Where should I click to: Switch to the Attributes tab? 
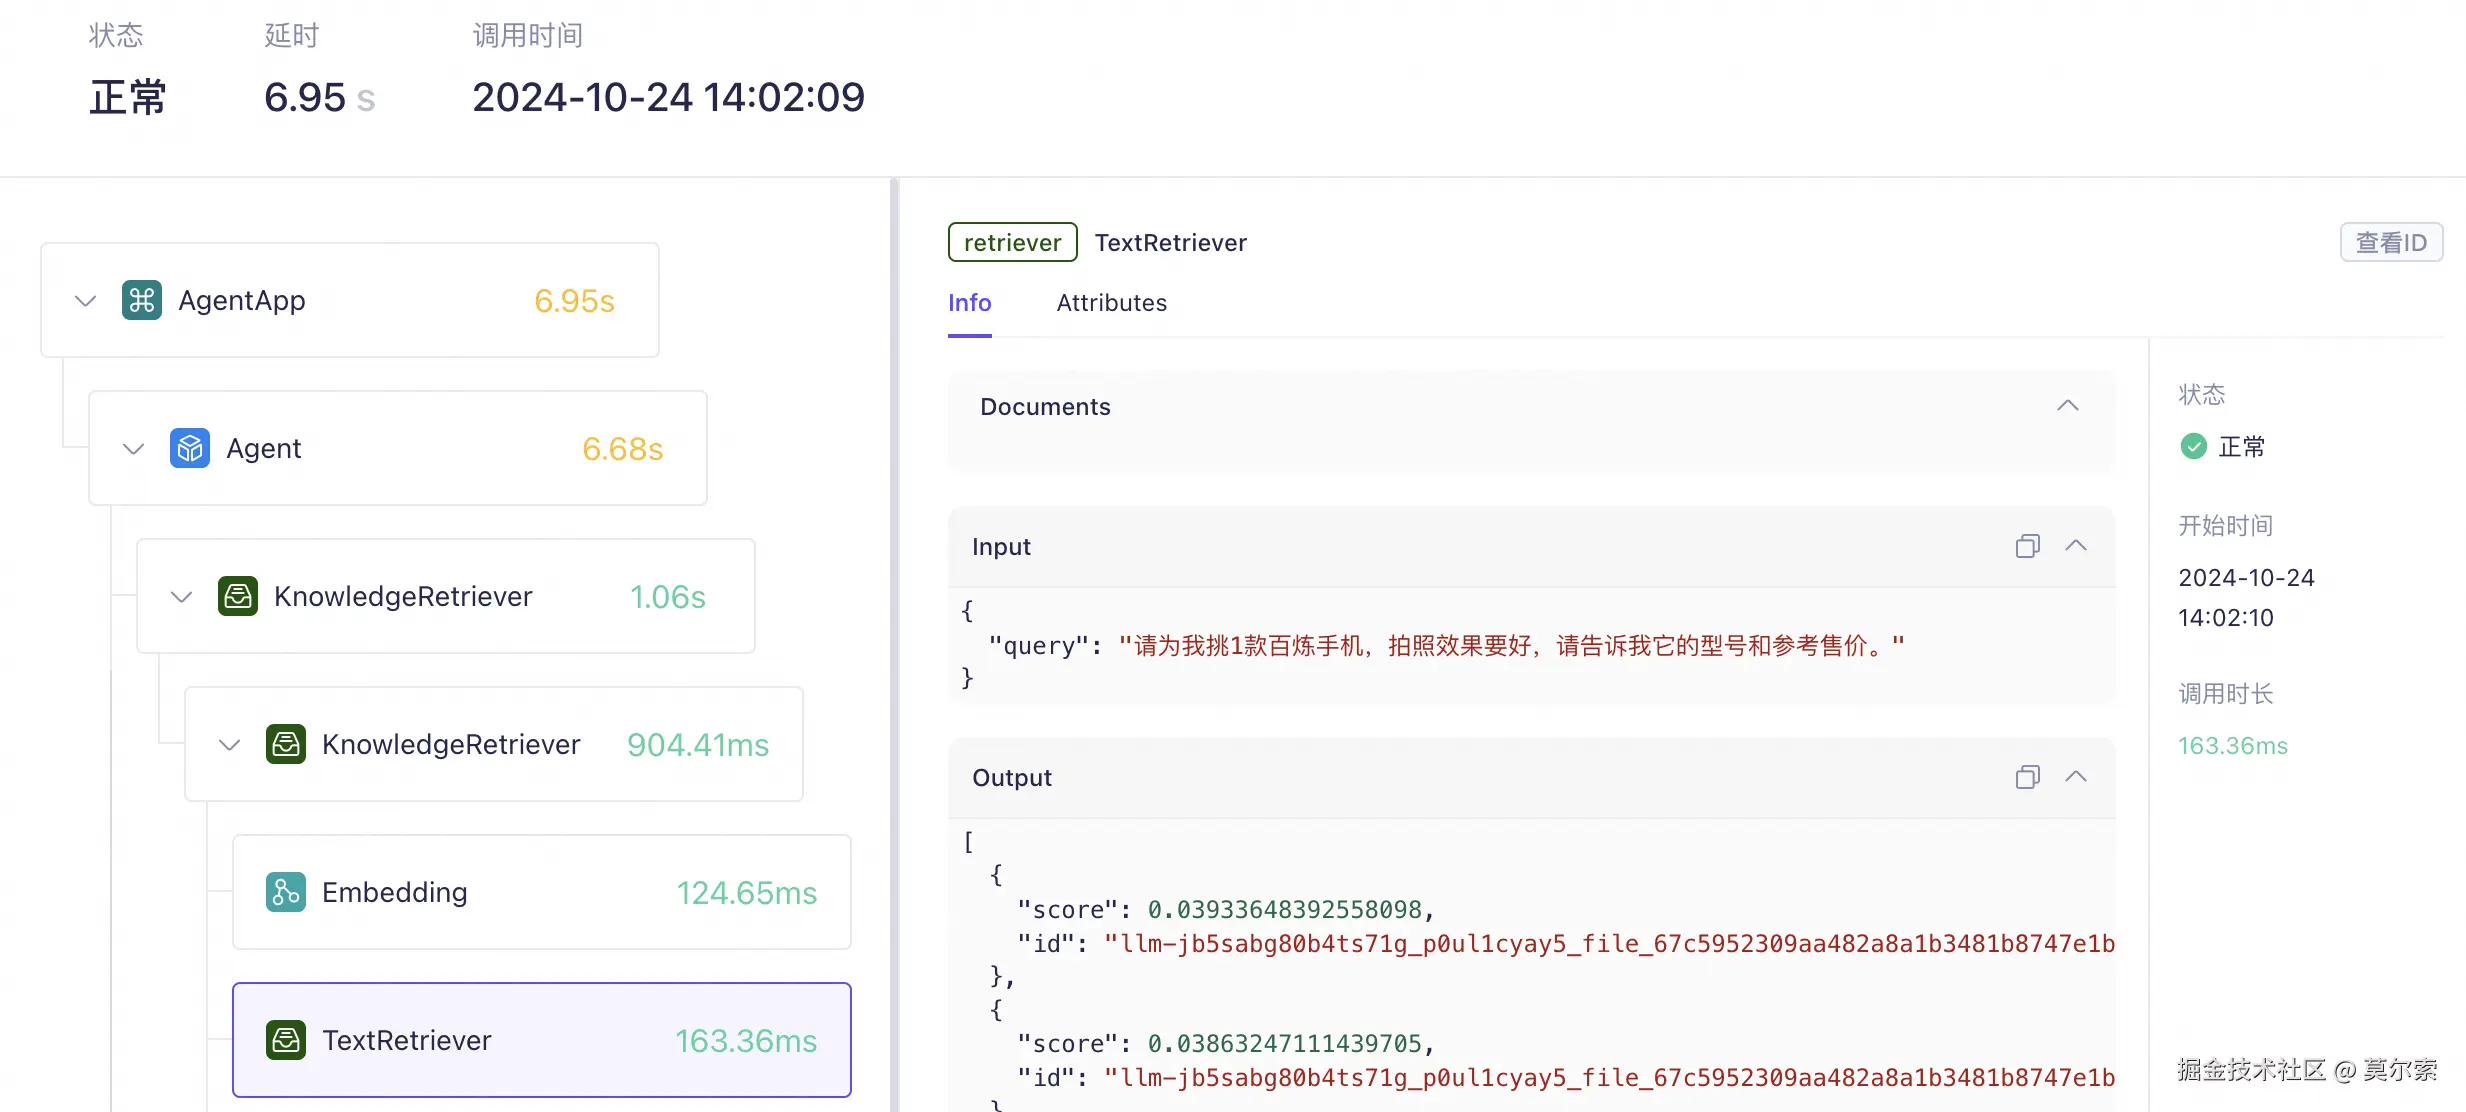pos(1111,303)
